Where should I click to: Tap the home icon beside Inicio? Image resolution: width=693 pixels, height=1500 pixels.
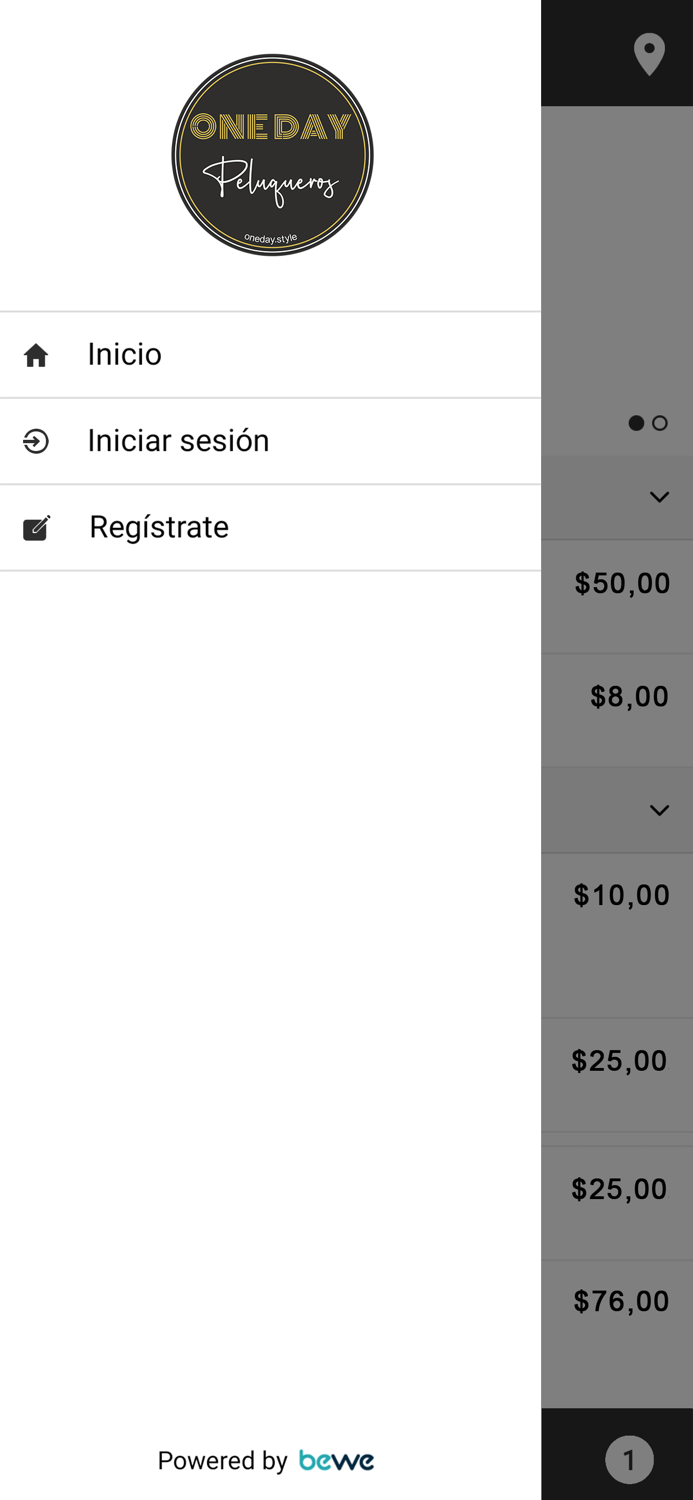click(36, 355)
